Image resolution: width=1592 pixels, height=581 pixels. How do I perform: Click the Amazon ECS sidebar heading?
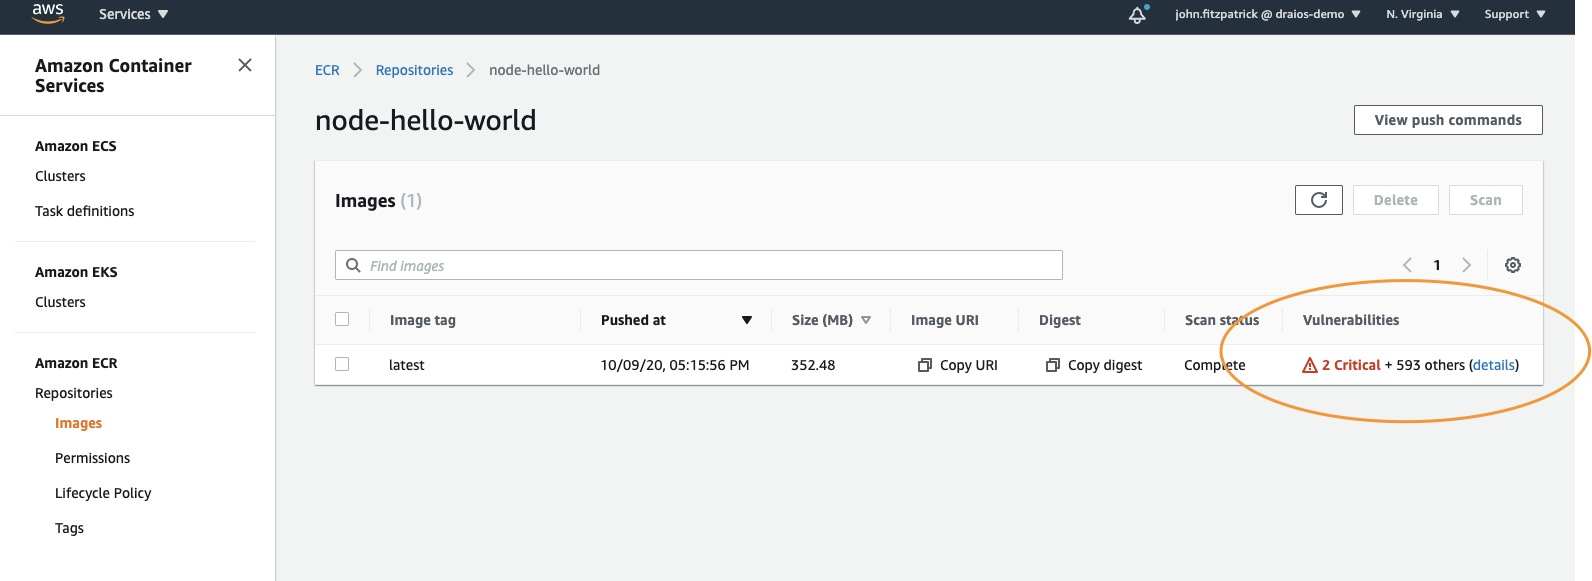click(x=76, y=146)
